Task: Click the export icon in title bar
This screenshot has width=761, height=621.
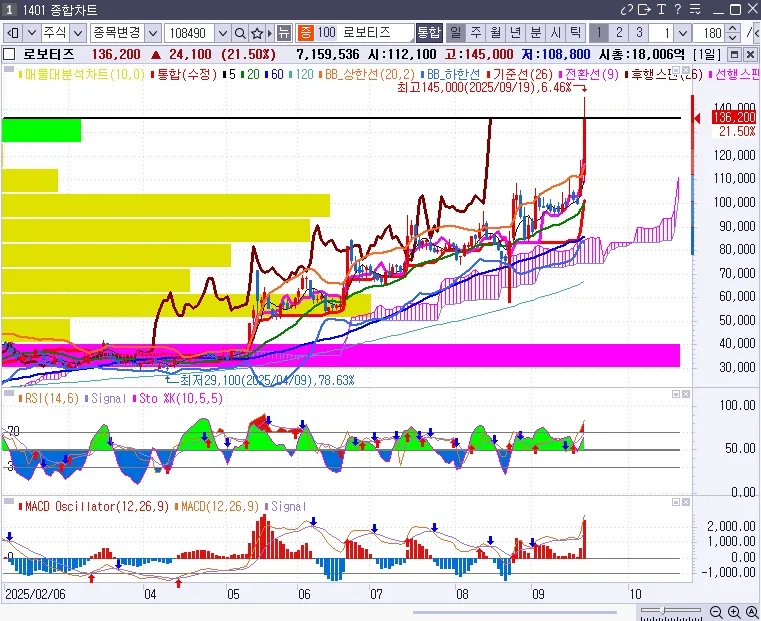Action: [x=644, y=9]
